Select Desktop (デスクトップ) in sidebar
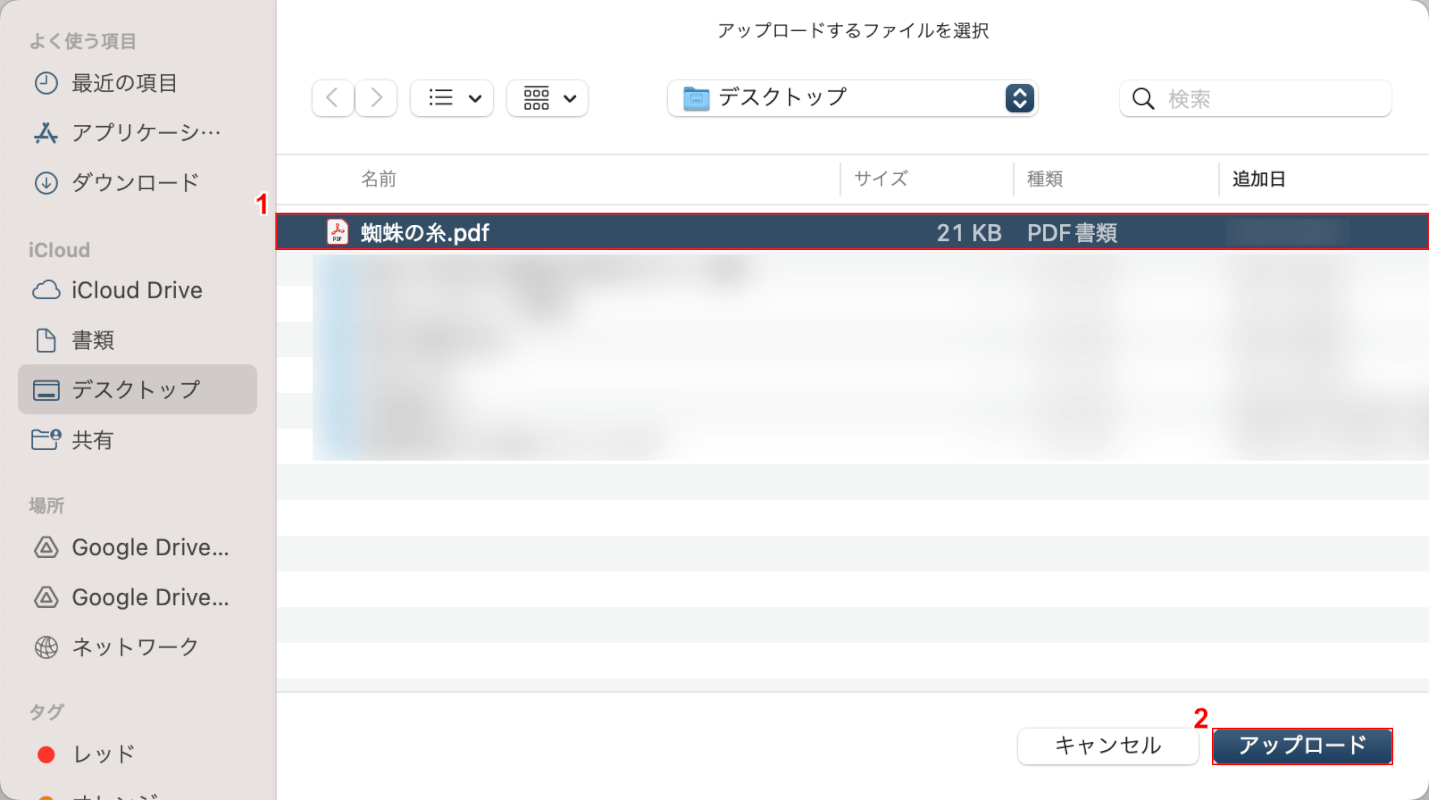 [x=137, y=389]
